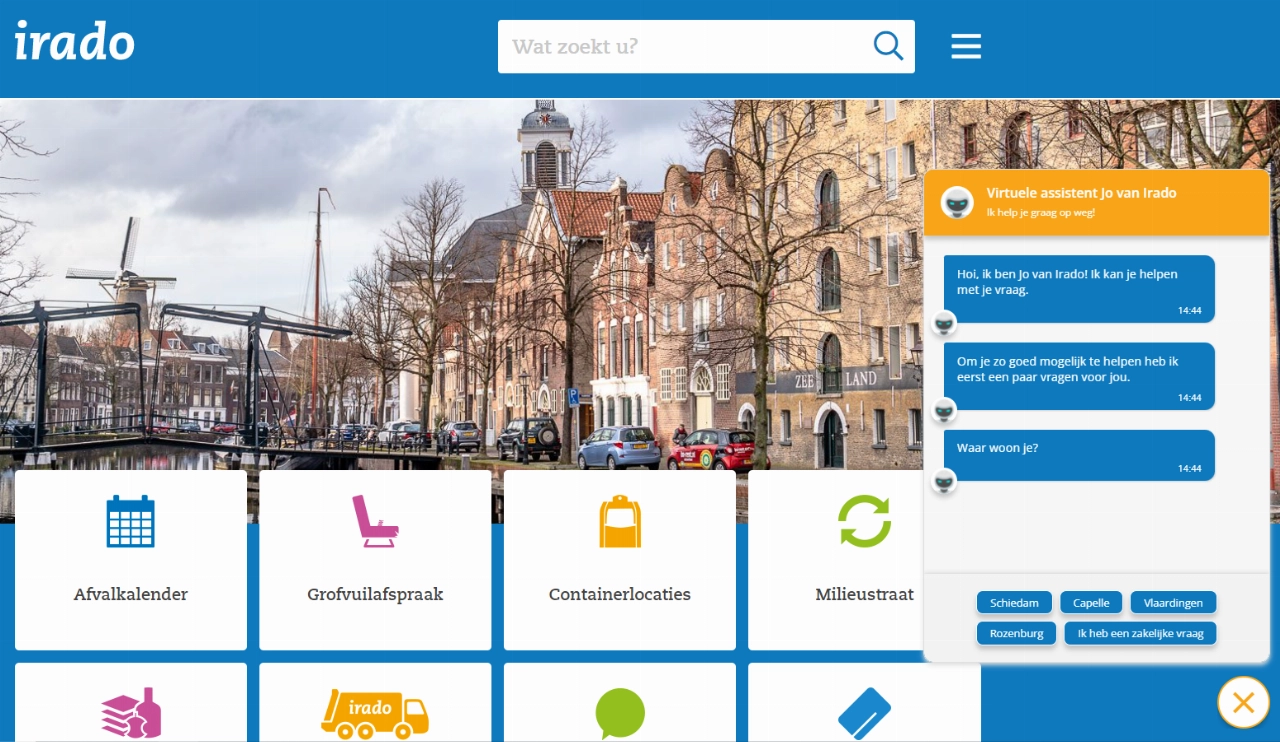Select 'Ik heb een zakelijke vraag'
Screen dimensions: 1280x742
click(x=1140, y=633)
